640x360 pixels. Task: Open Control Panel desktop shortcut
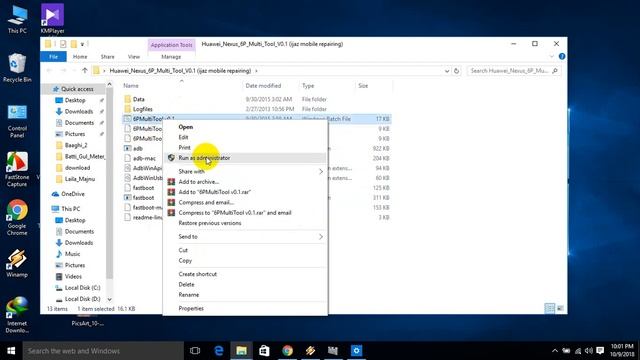coord(17,122)
